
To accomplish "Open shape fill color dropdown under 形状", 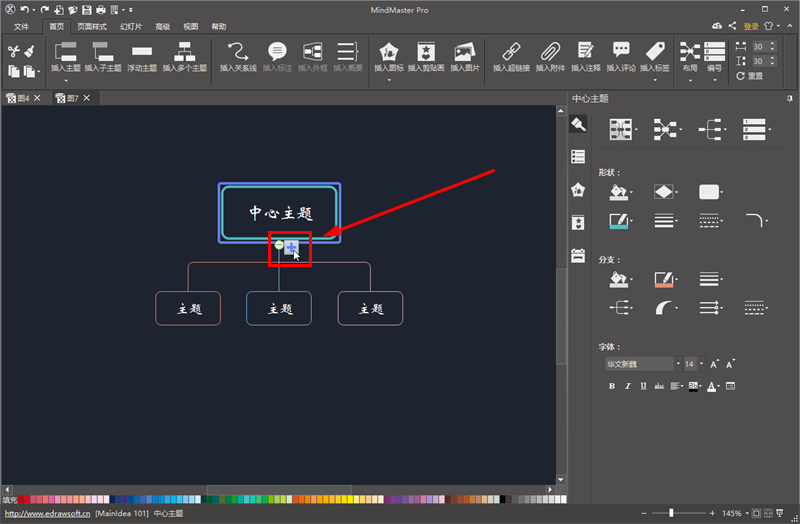I will pyautogui.click(x=620, y=192).
